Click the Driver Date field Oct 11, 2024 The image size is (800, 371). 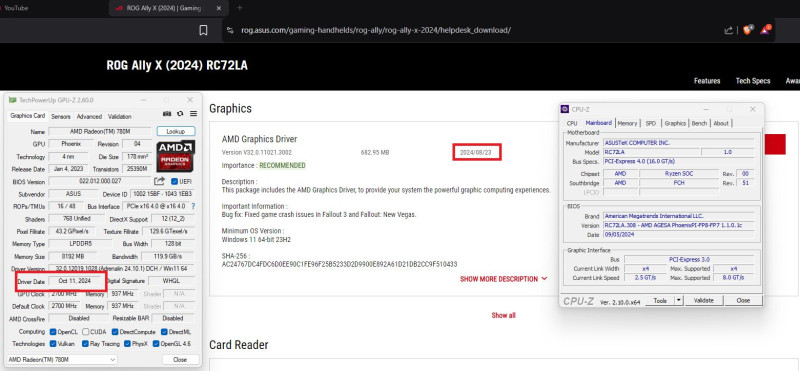click(x=75, y=281)
